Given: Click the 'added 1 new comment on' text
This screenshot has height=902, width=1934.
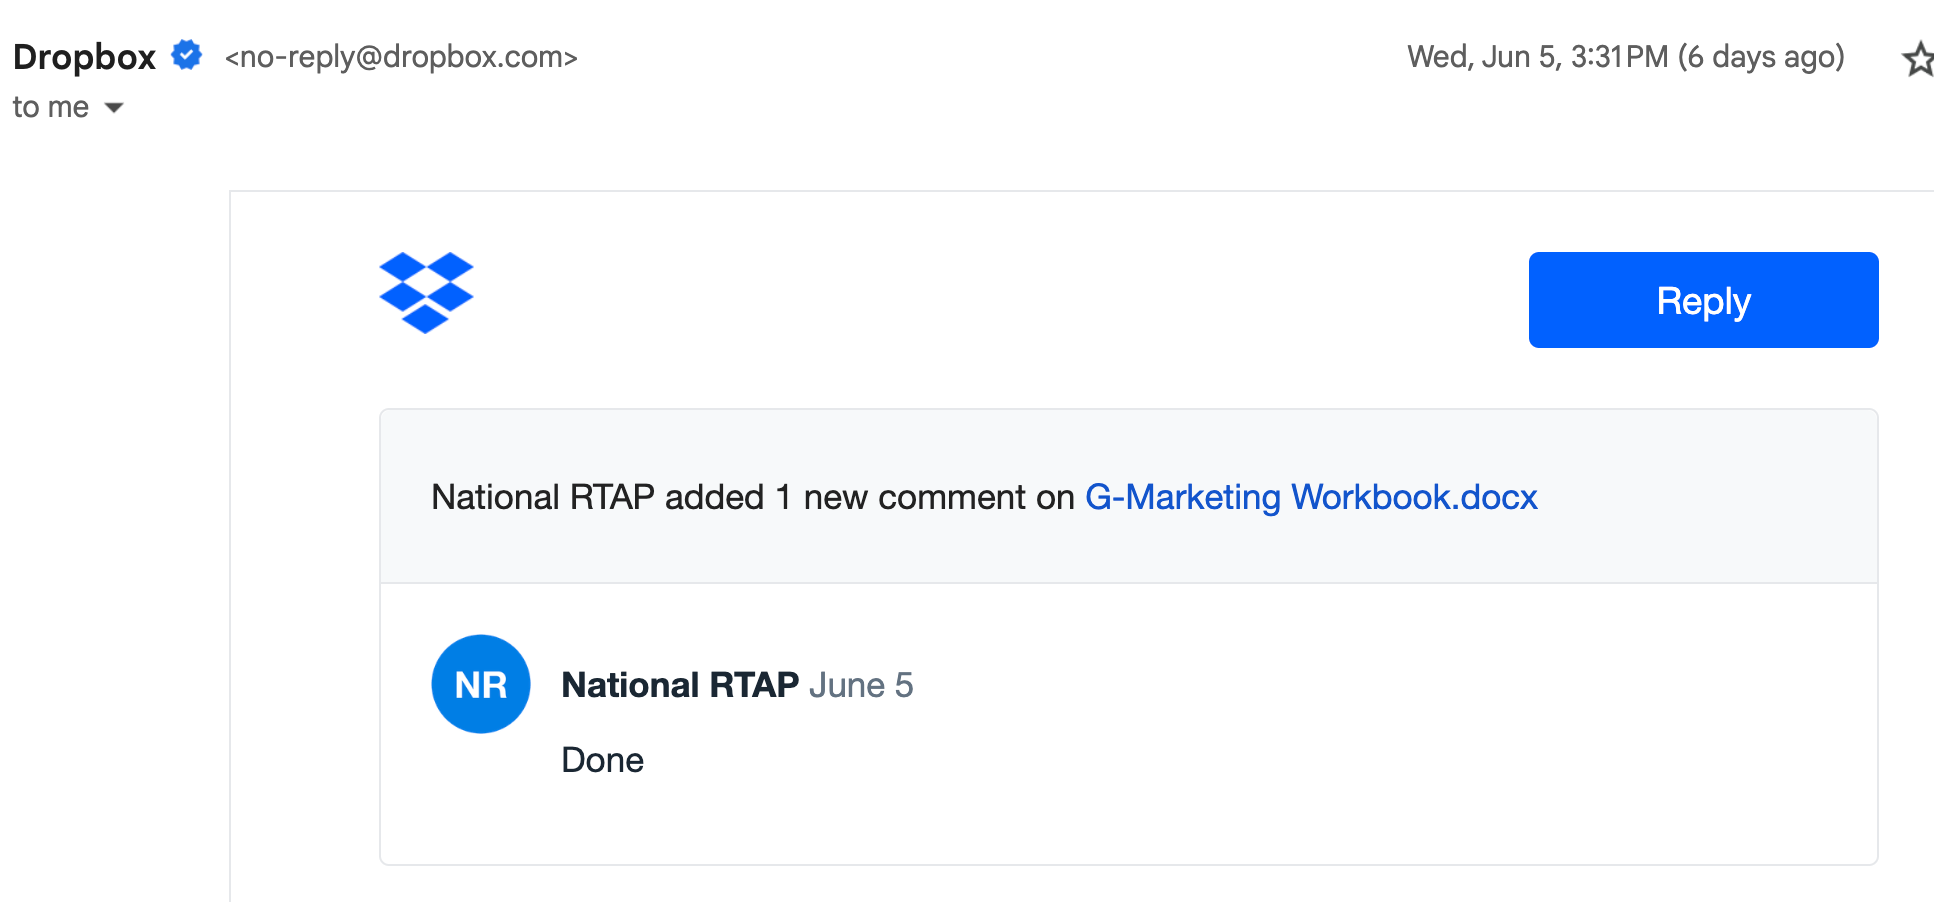Looking at the screenshot, I should click(x=869, y=497).
